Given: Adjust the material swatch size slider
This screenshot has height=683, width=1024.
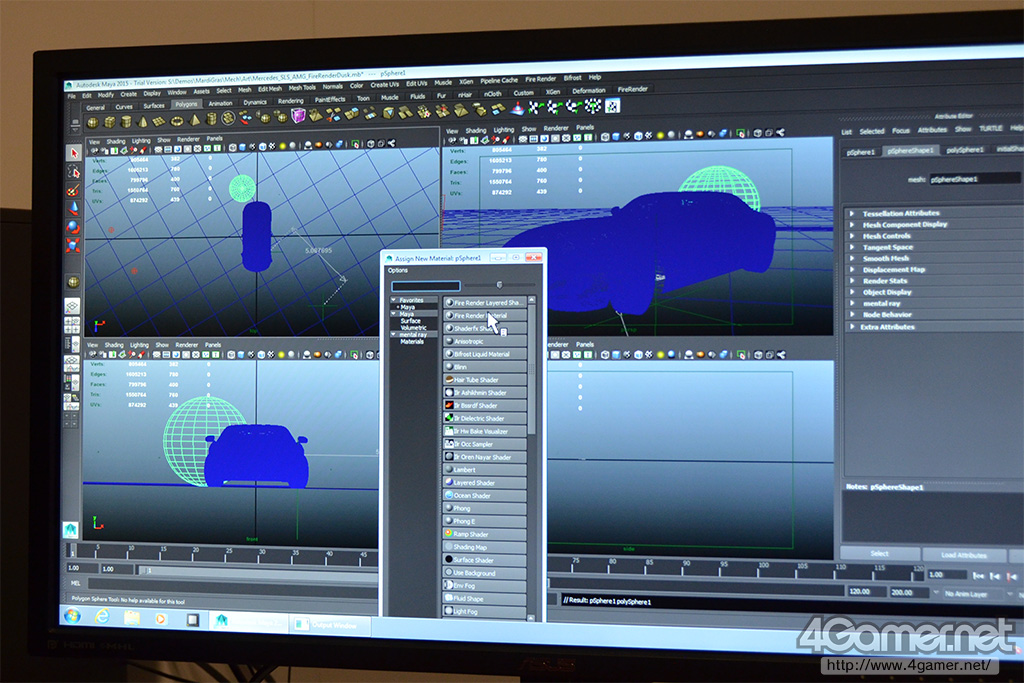Looking at the screenshot, I should tap(499, 285).
